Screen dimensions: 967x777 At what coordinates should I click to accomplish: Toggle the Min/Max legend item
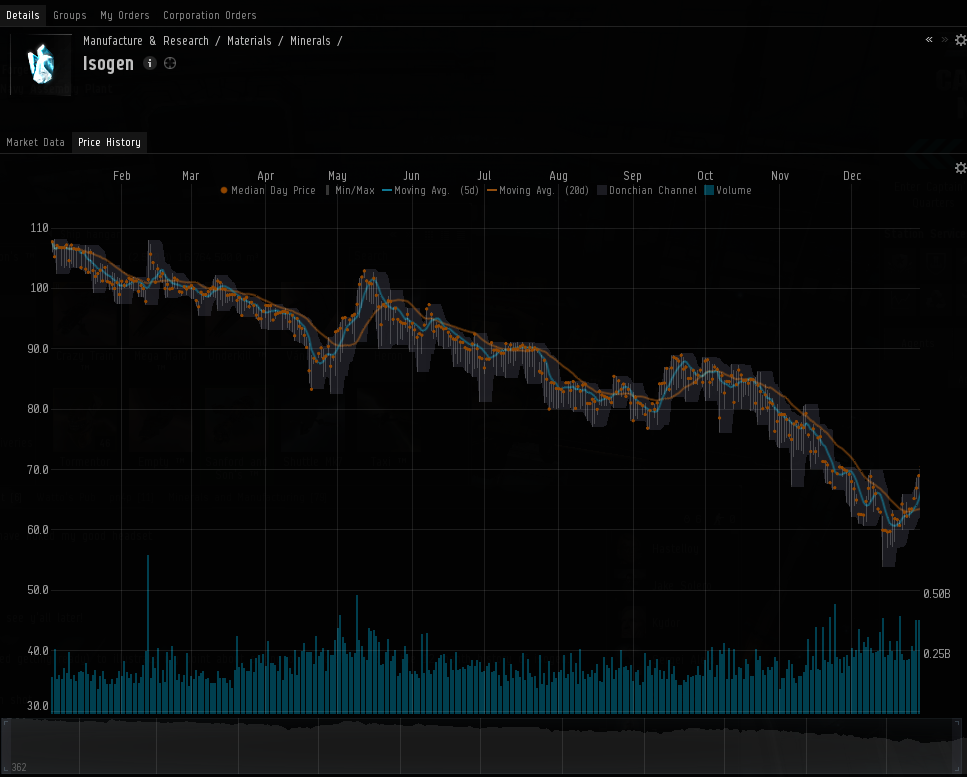[x=350, y=191]
